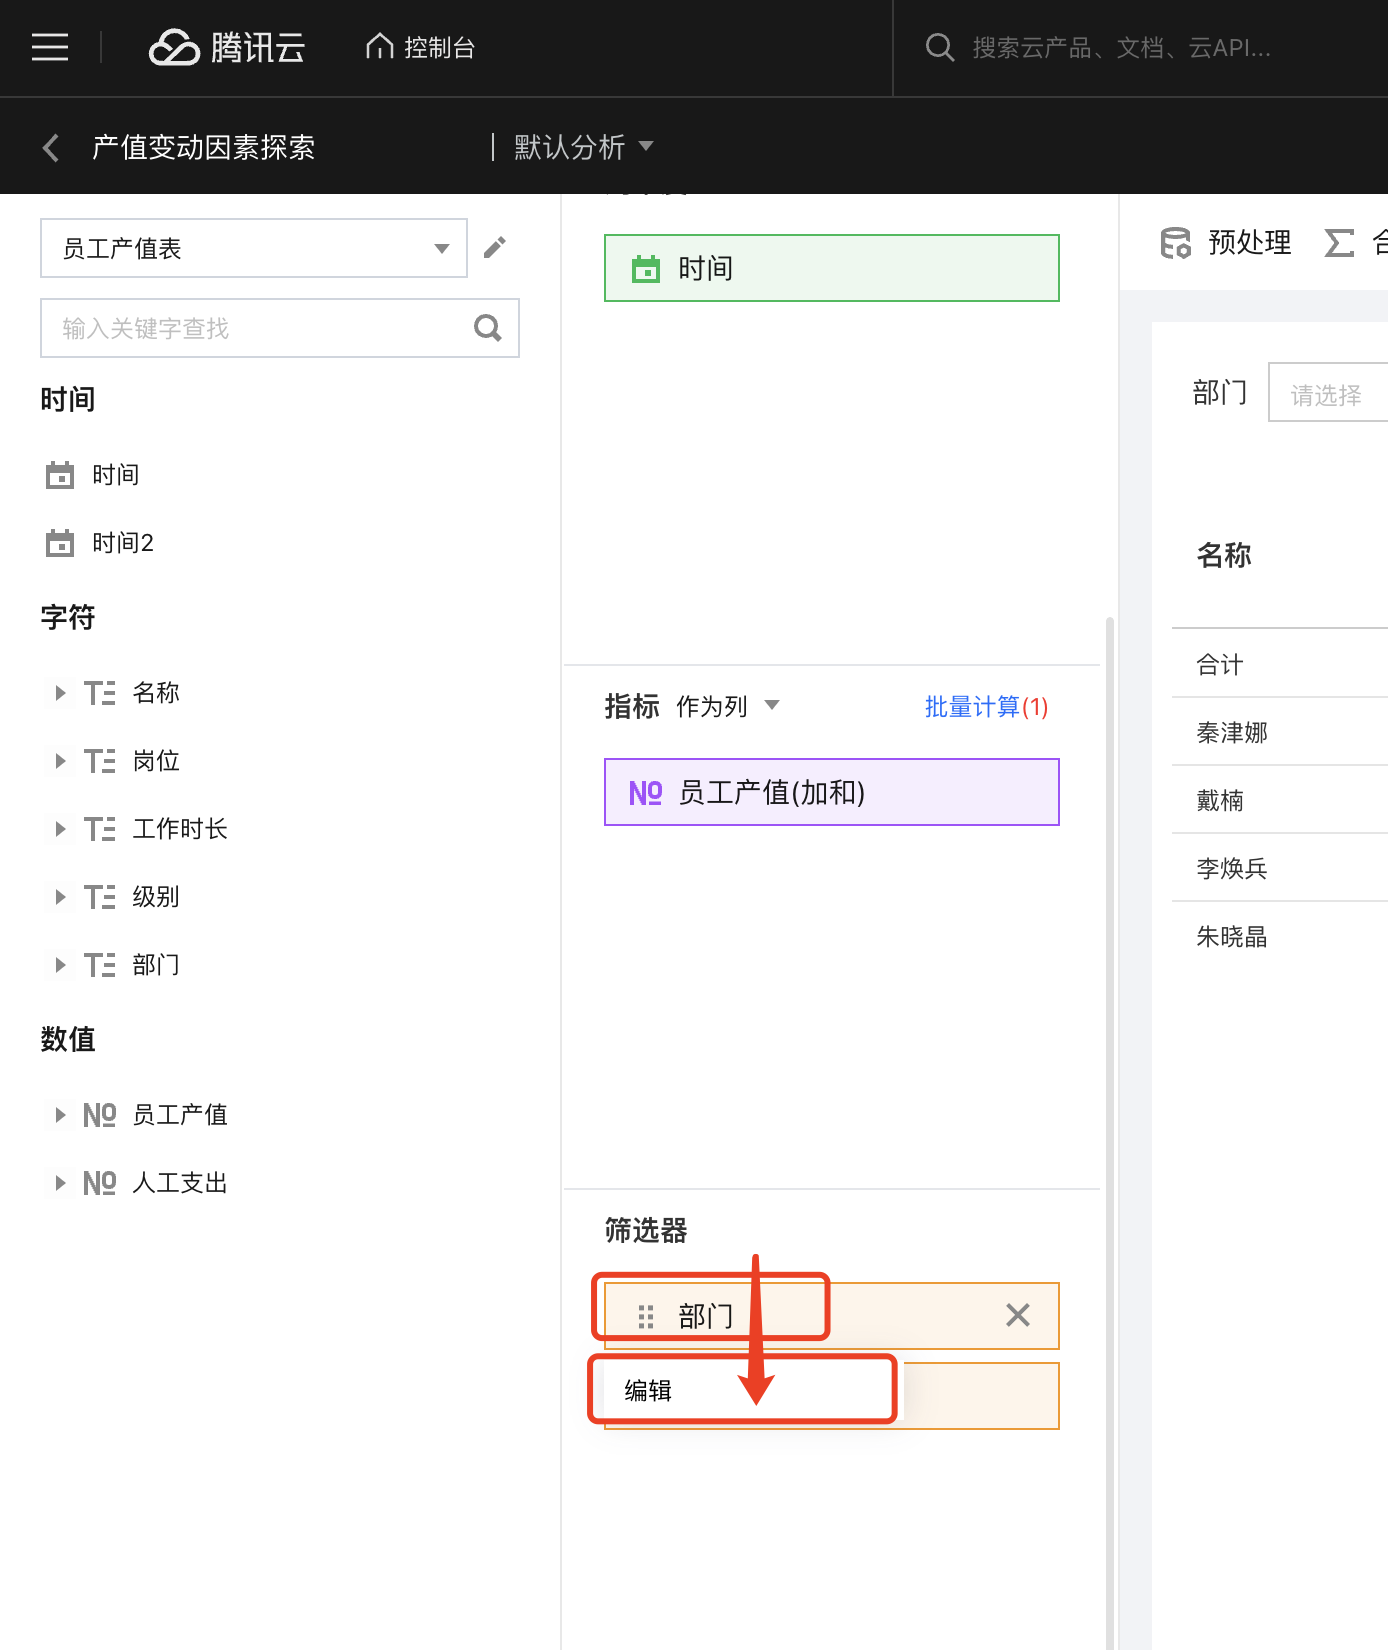Select the 时间2 field in the list
Viewport: 1388px width, 1650px height.
pos(122,543)
